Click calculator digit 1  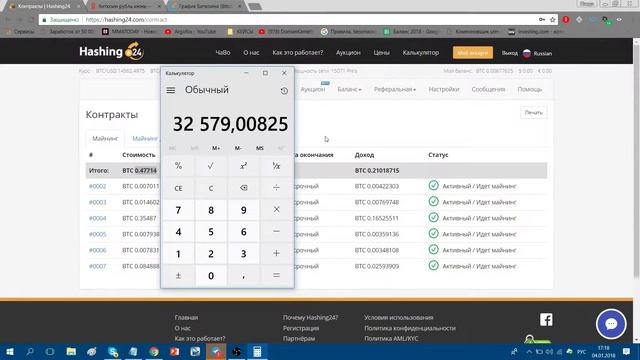tap(178, 254)
